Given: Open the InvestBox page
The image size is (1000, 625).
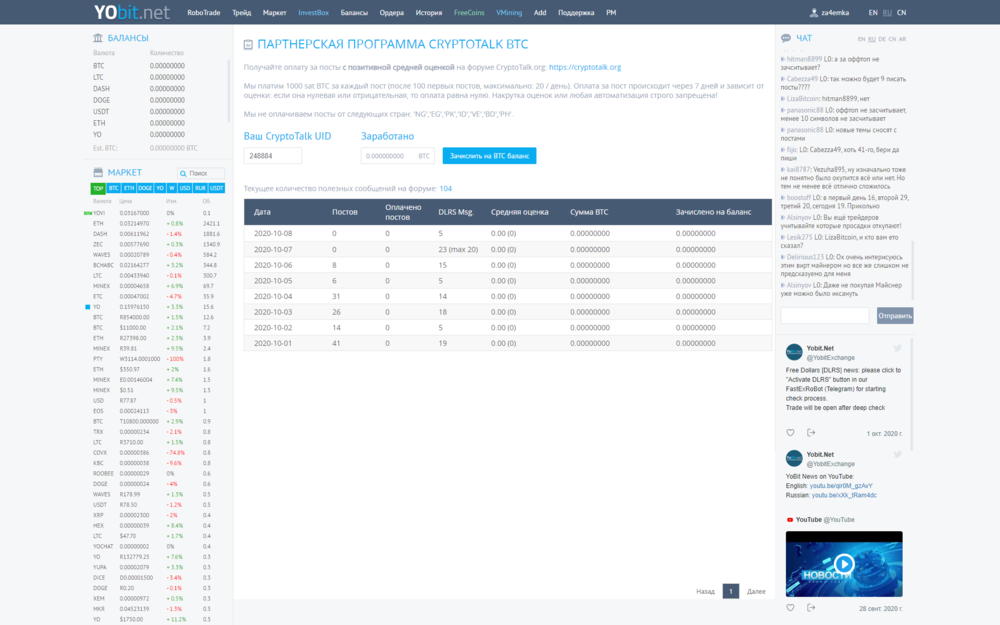Looking at the screenshot, I should [x=313, y=13].
